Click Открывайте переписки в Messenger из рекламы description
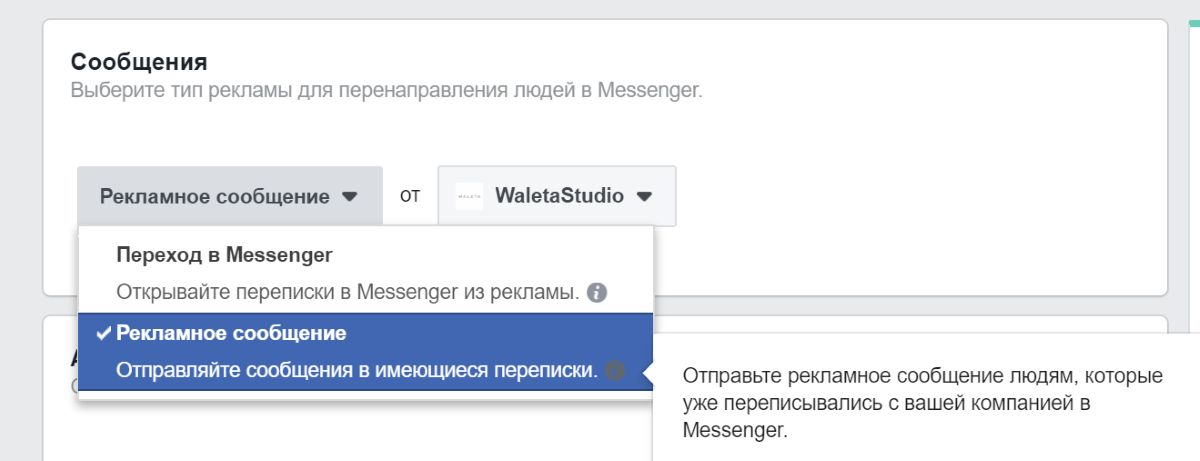1200x461 pixels. pyautogui.click(x=347, y=293)
